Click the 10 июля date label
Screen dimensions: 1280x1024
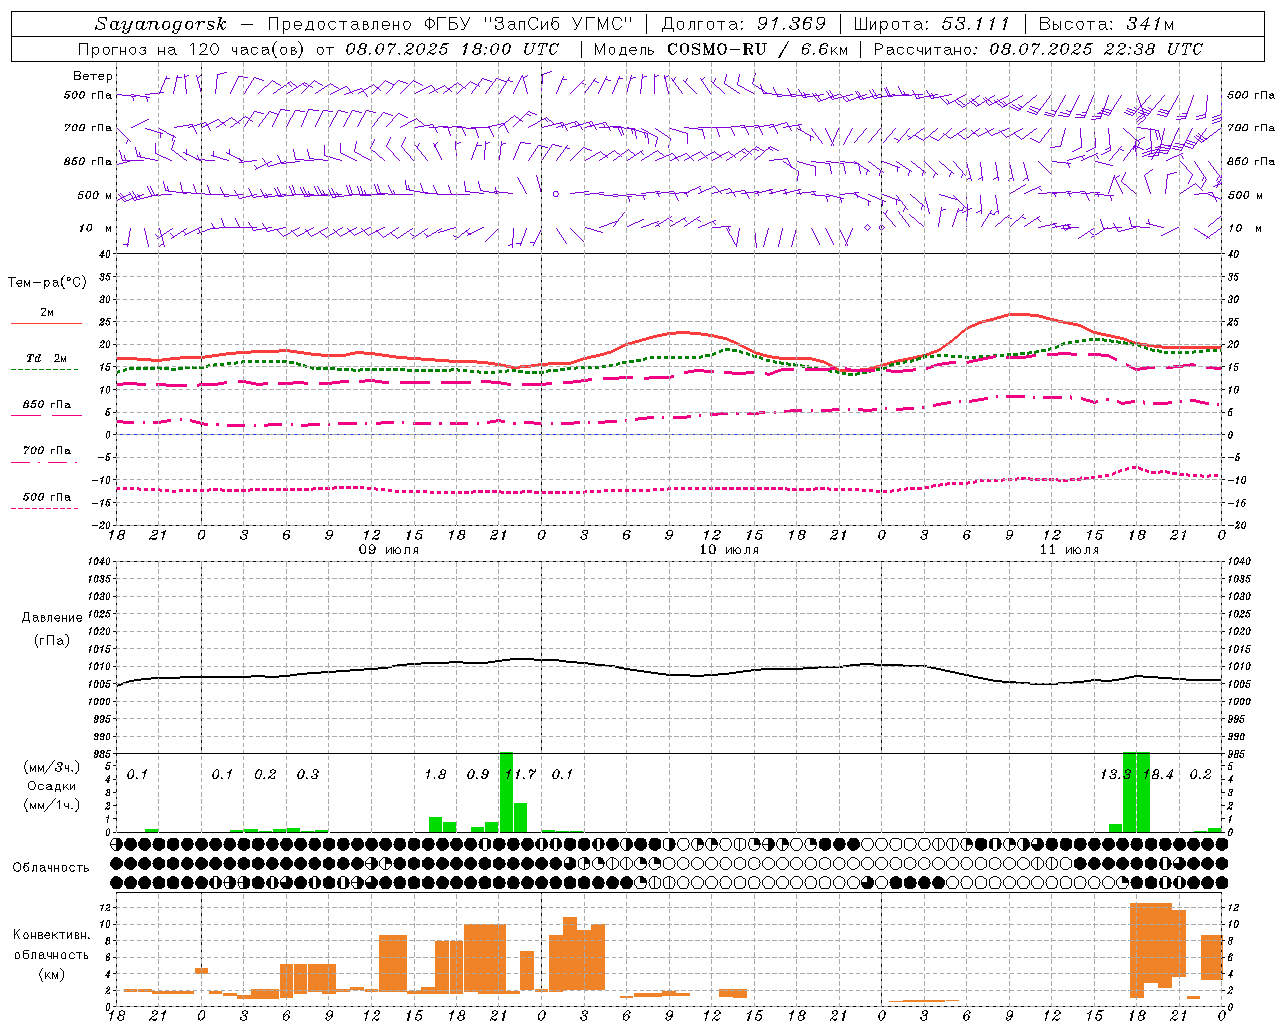729,550
